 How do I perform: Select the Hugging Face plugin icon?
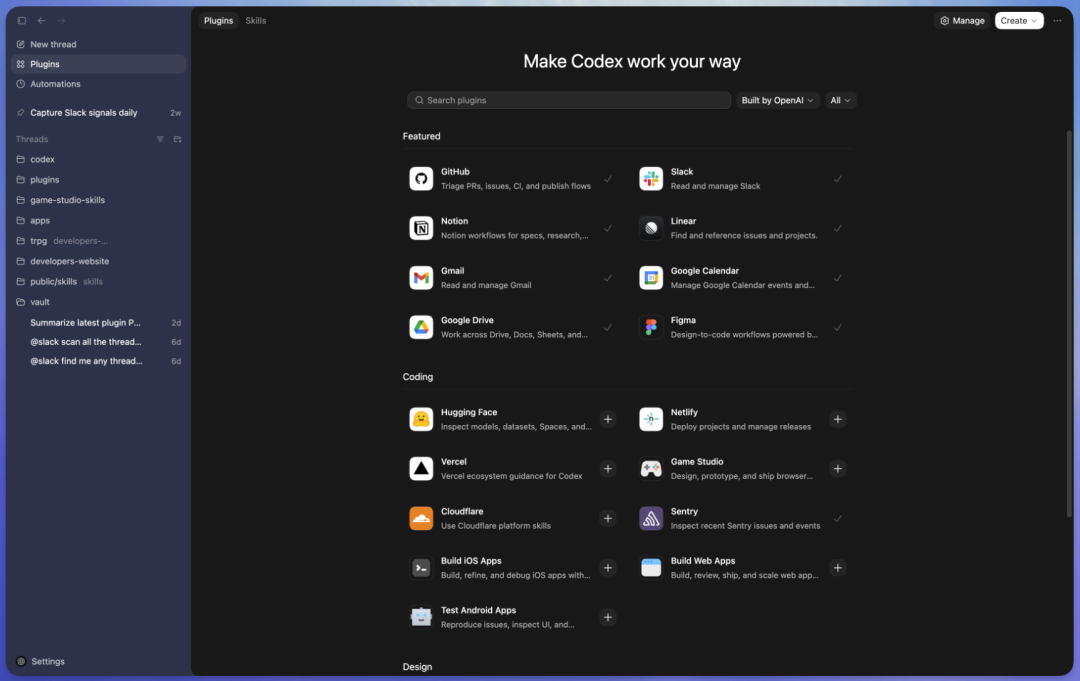421,419
